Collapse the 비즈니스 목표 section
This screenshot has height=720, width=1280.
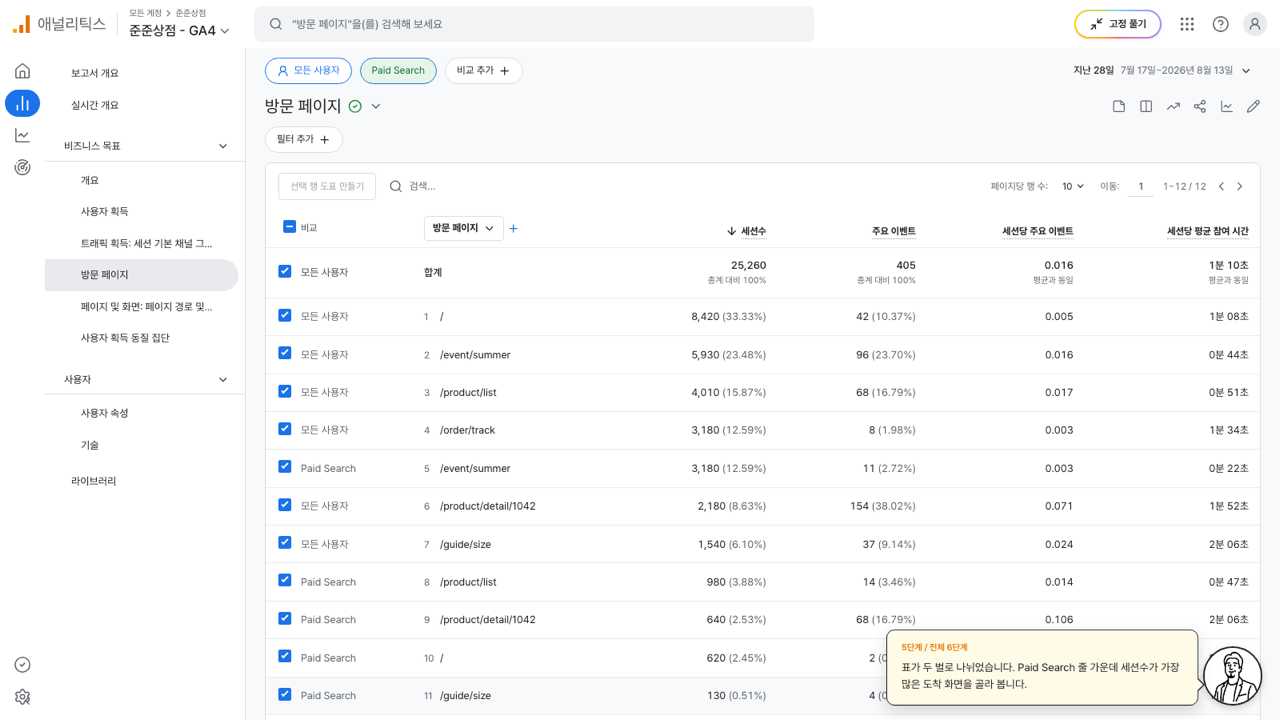click(223, 146)
